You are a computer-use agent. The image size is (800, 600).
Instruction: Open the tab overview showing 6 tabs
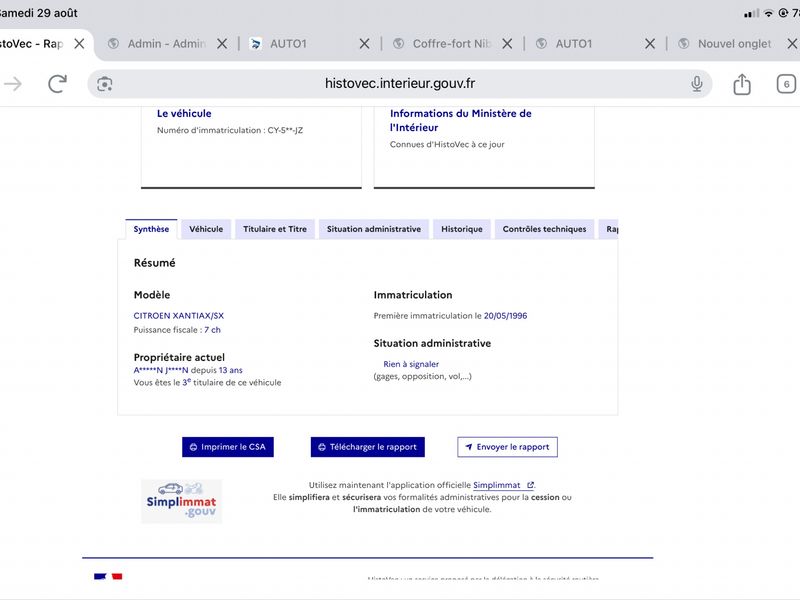pyautogui.click(x=786, y=84)
